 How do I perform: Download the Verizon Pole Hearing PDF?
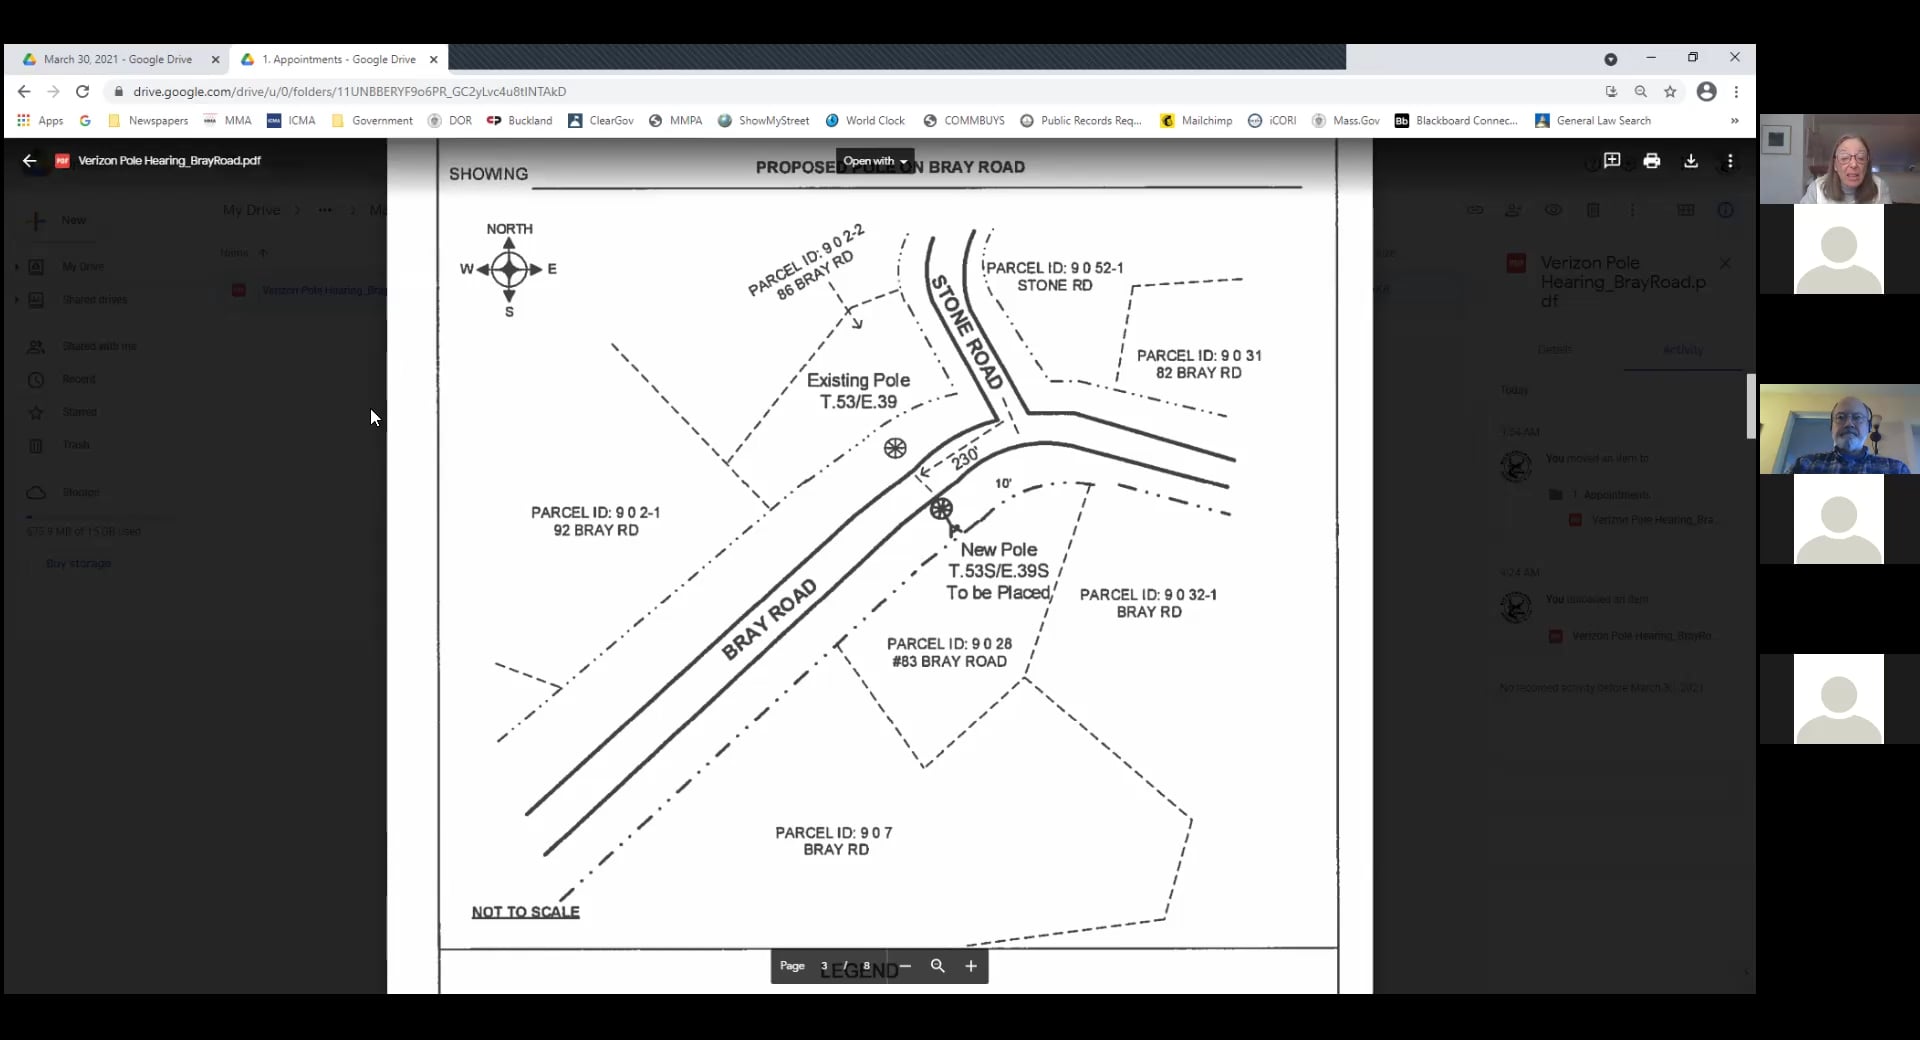click(1691, 160)
